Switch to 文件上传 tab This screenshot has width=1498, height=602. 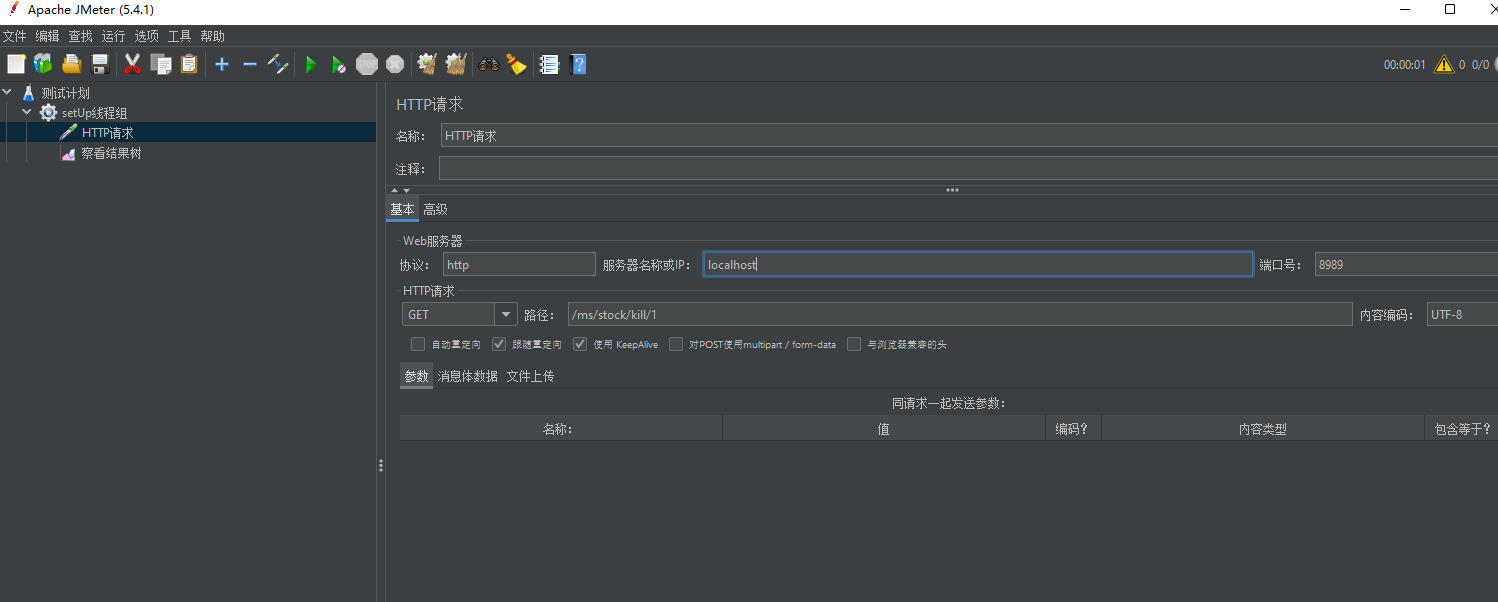click(530, 376)
